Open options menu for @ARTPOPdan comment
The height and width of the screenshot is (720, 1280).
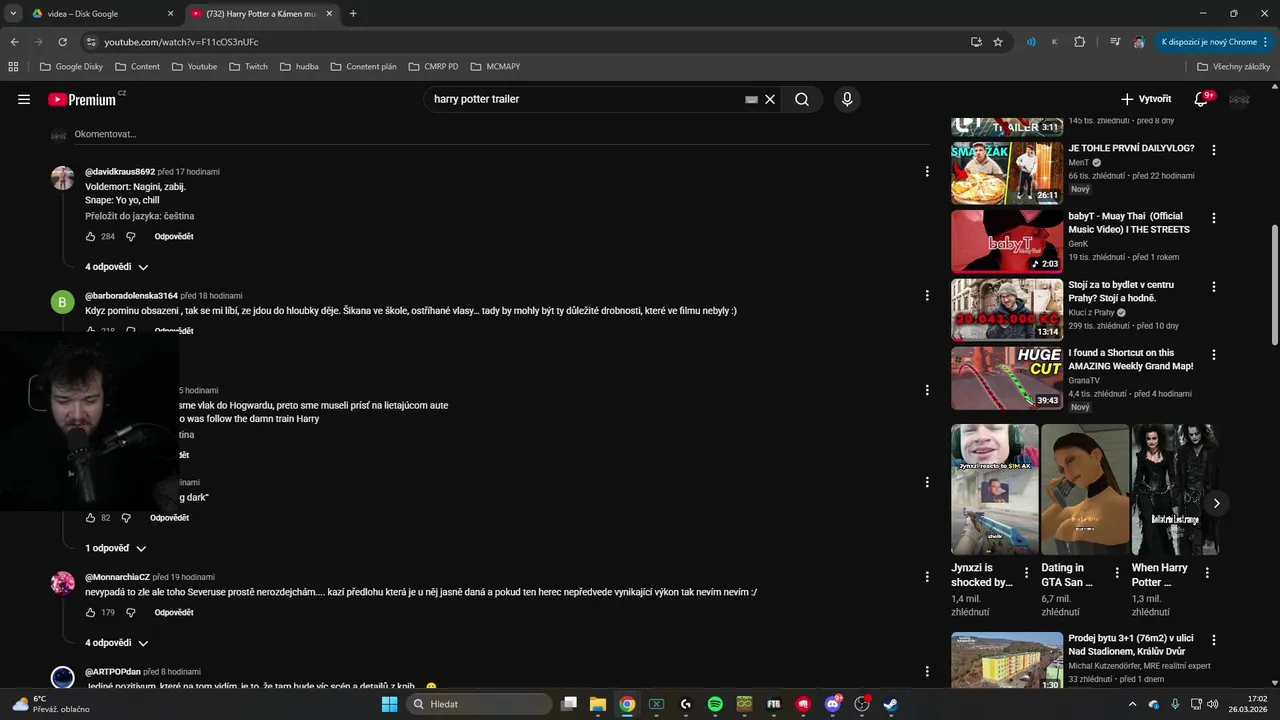pos(927,672)
